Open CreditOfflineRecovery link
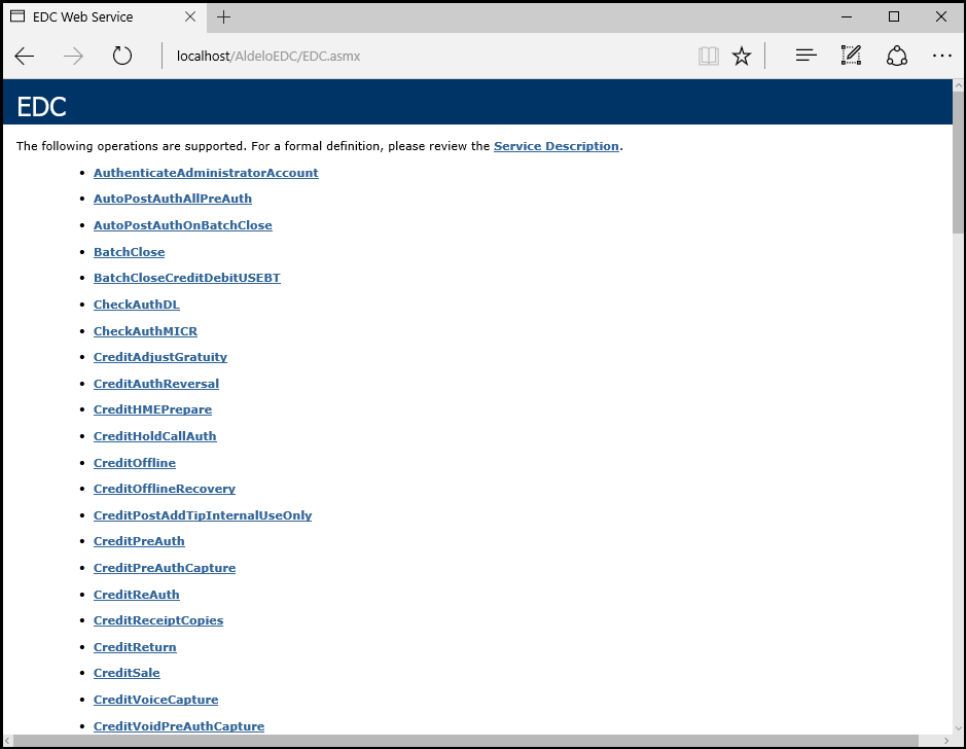Viewport: 966px width, 749px height. click(164, 489)
